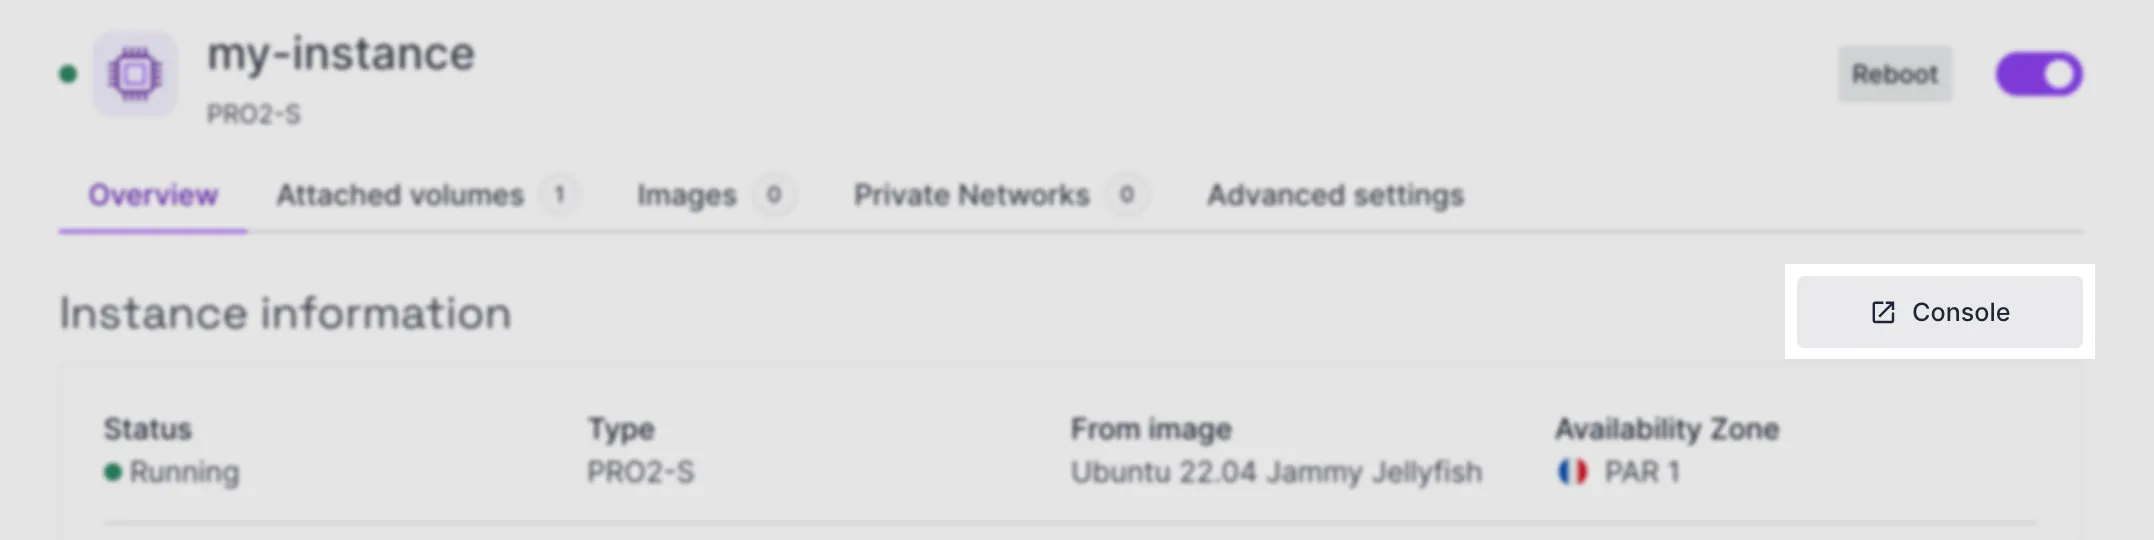Click the Images count badge
Image resolution: width=2154 pixels, height=540 pixels.
(x=773, y=195)
